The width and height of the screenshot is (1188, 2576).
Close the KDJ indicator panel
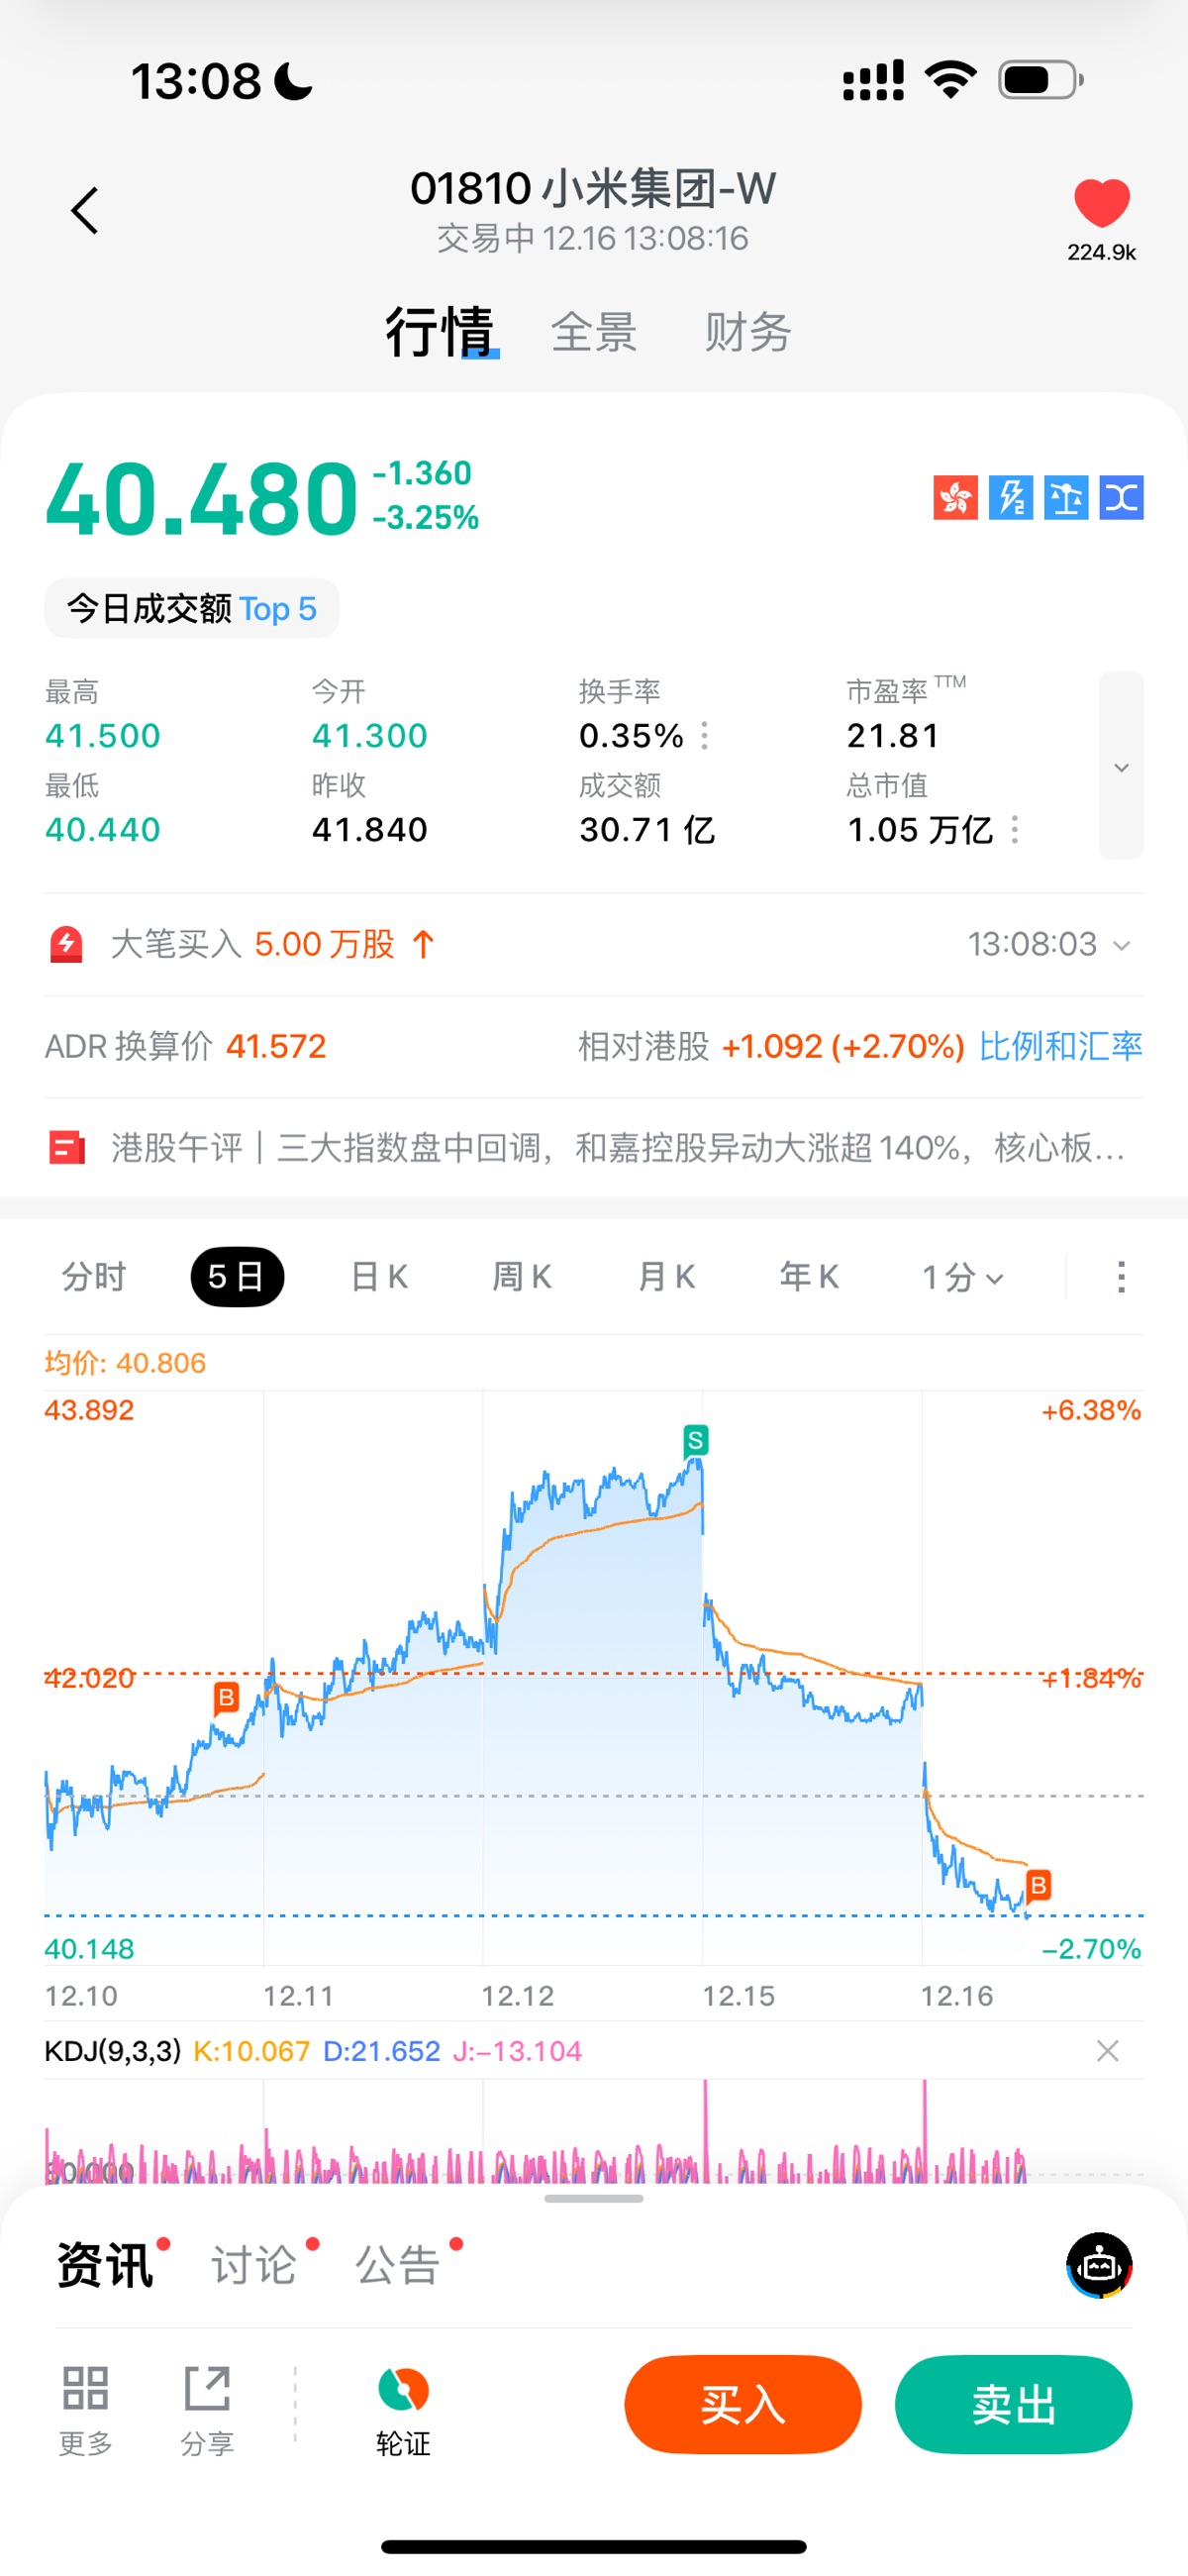1107,2052
